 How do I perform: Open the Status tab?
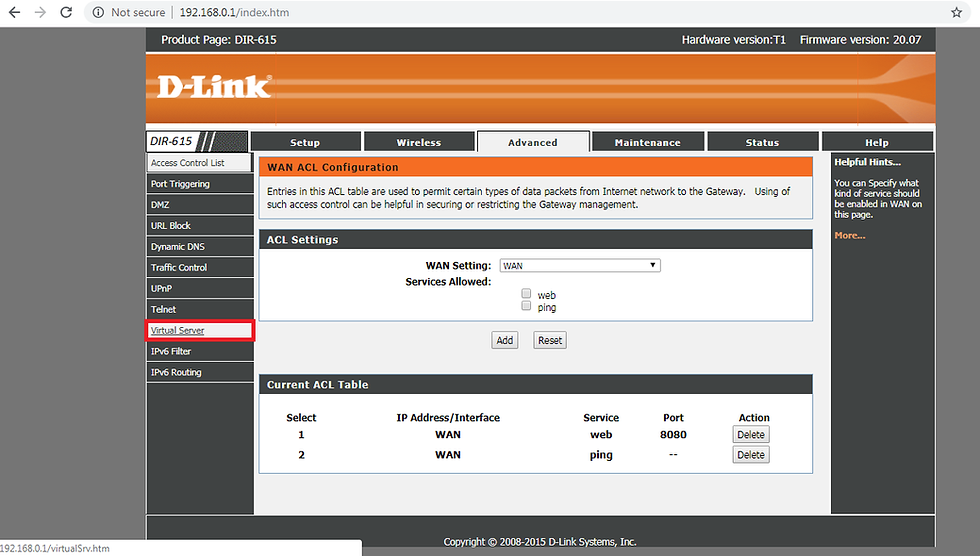tap(762, 142)
